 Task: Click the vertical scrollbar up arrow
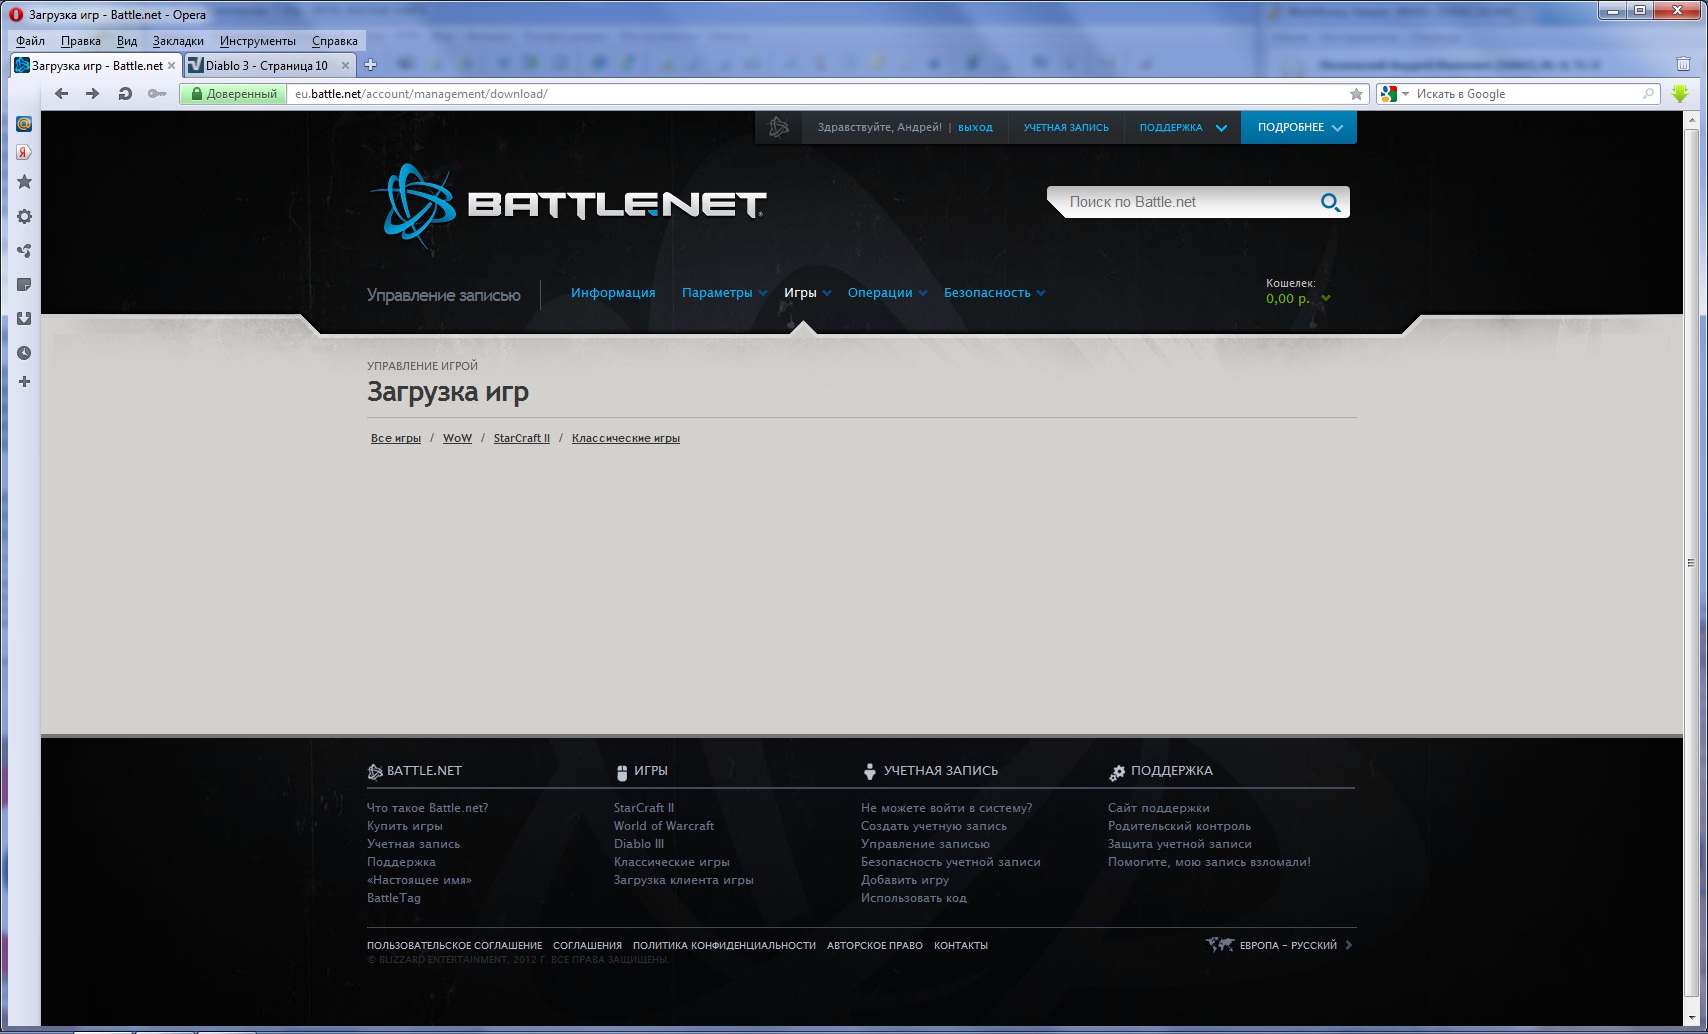(1691, 121)
